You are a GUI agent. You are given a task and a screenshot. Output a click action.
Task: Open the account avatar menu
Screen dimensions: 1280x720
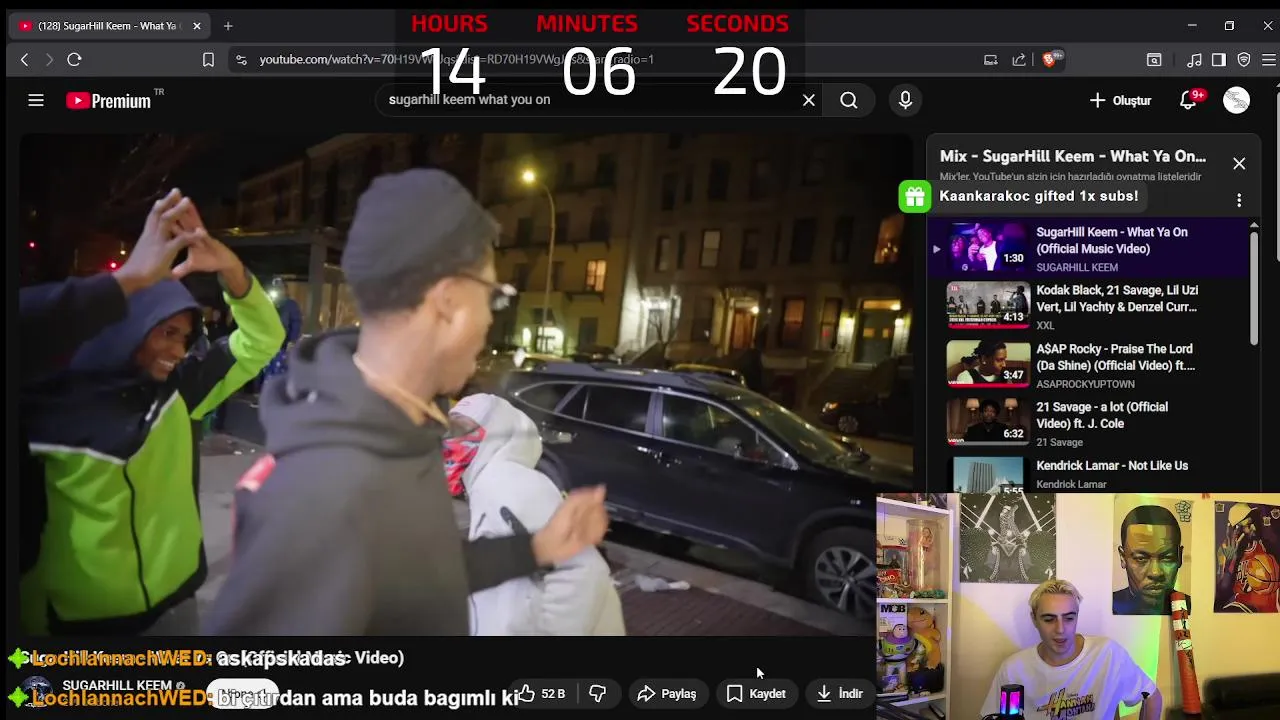[x=1236, y=100]
